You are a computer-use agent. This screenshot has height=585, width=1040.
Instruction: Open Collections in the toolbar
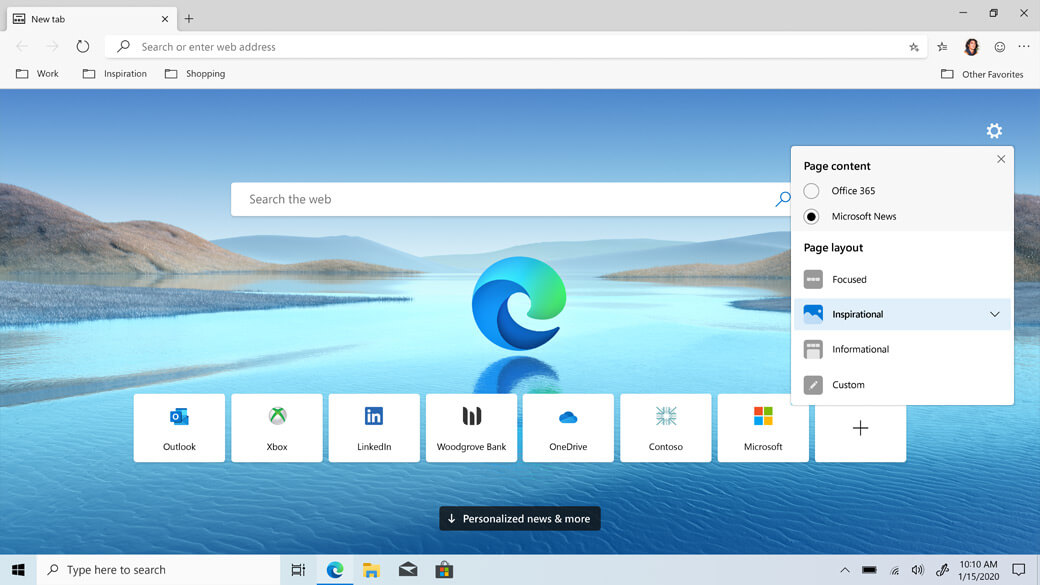tap(941, 46)
